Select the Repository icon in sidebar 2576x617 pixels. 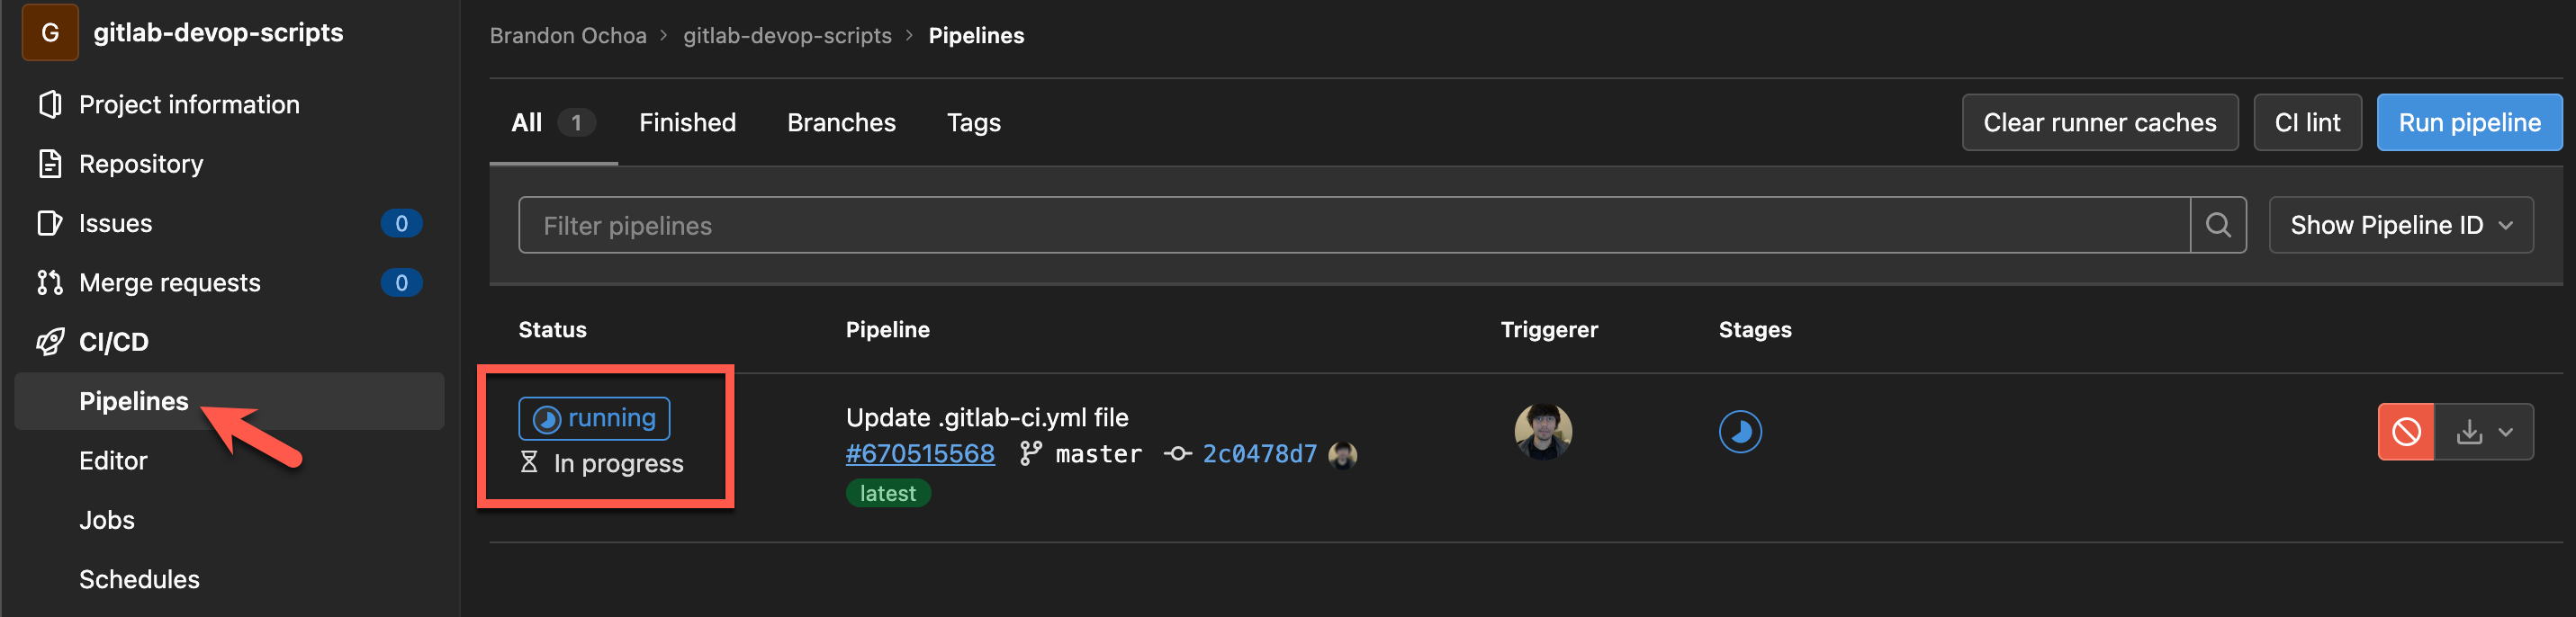[x=51, y=163]
